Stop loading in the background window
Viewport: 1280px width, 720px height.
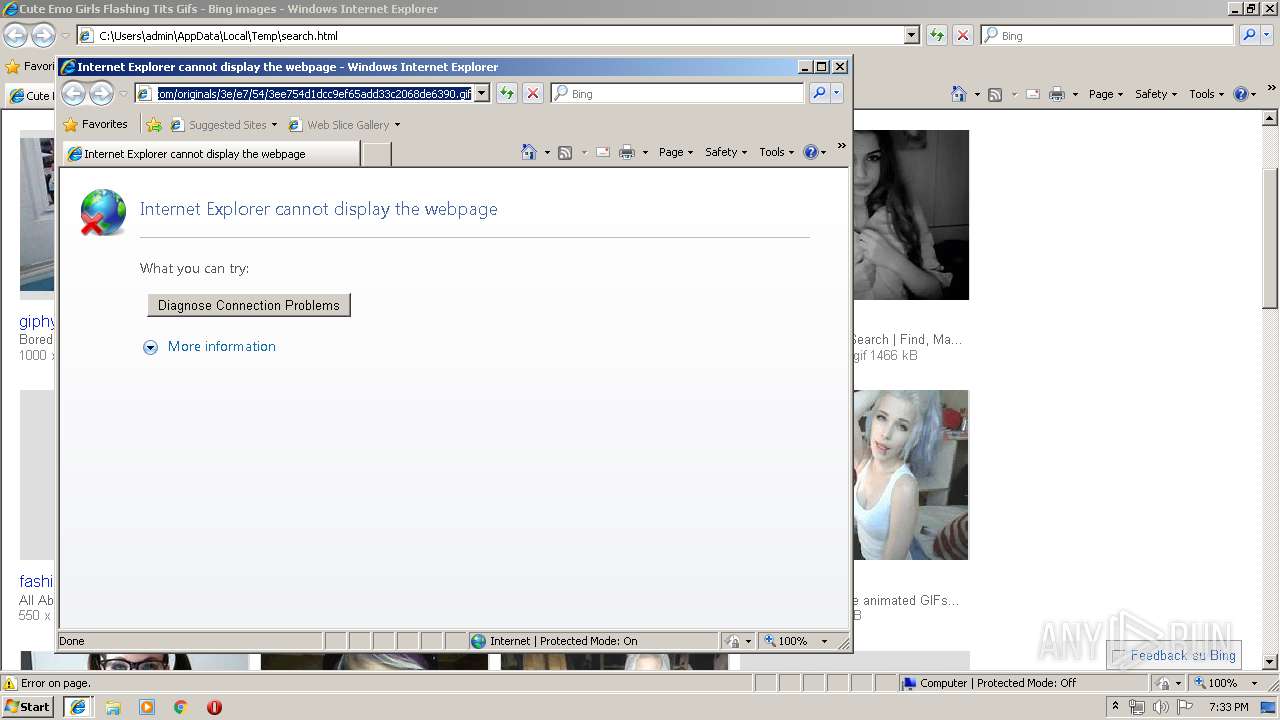pos(963,35)
